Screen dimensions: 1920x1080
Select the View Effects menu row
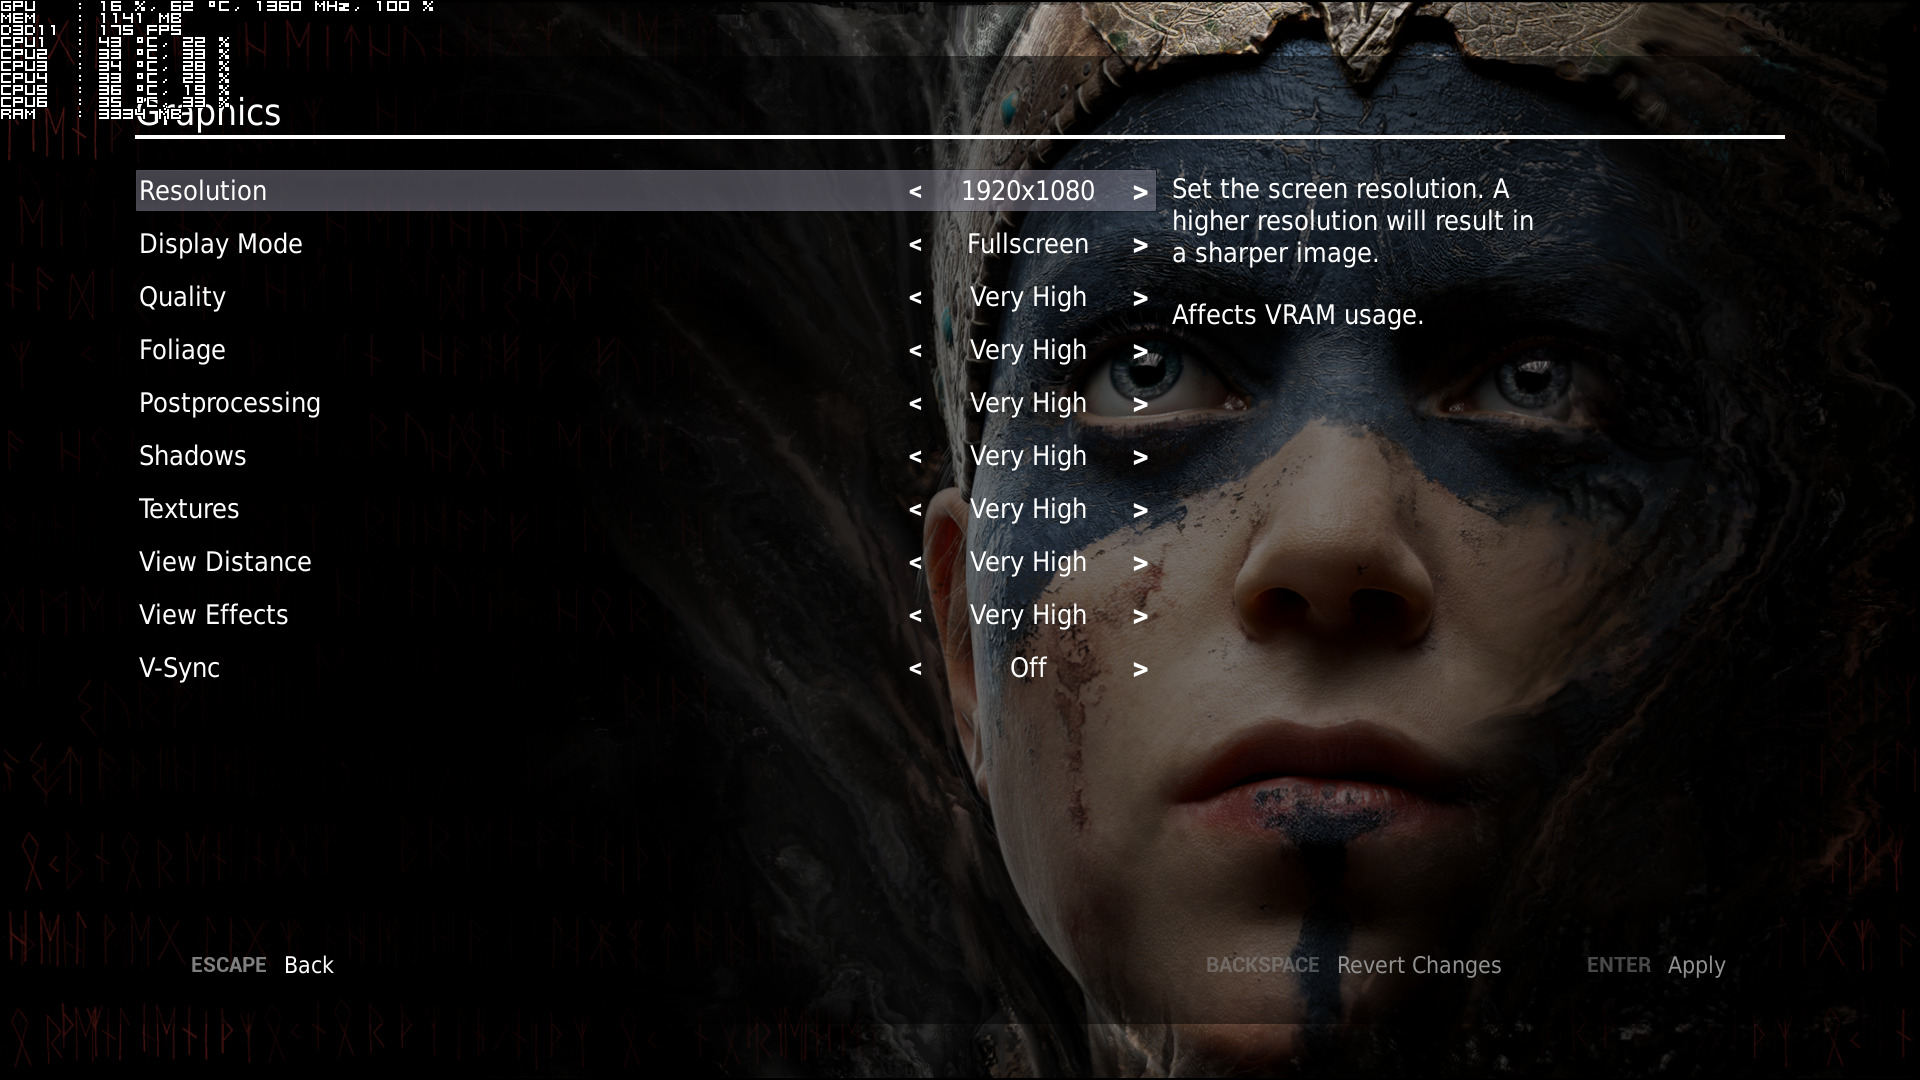click(x=213, y=615)
